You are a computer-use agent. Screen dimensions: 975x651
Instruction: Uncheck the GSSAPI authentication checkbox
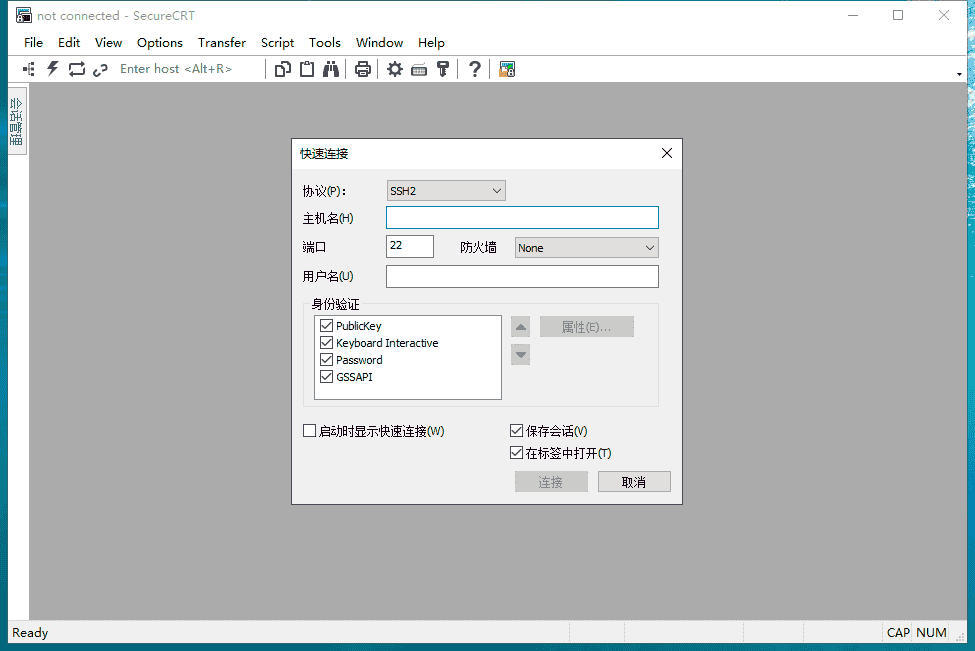326,377
